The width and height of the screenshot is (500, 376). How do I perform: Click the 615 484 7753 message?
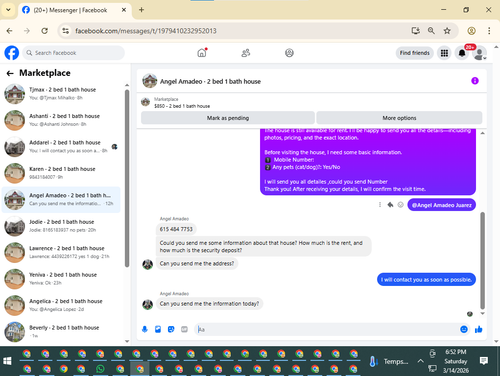click(x=176, y=229)
